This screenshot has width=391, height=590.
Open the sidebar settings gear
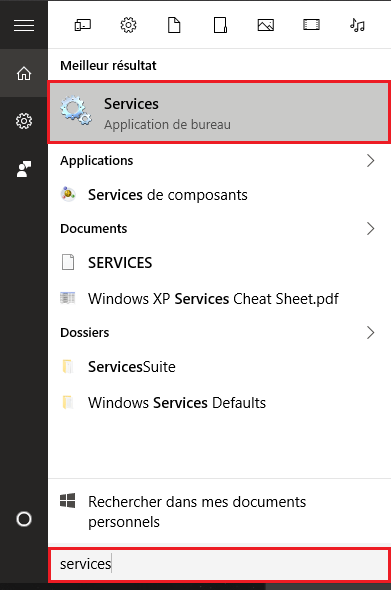[24, 121]
